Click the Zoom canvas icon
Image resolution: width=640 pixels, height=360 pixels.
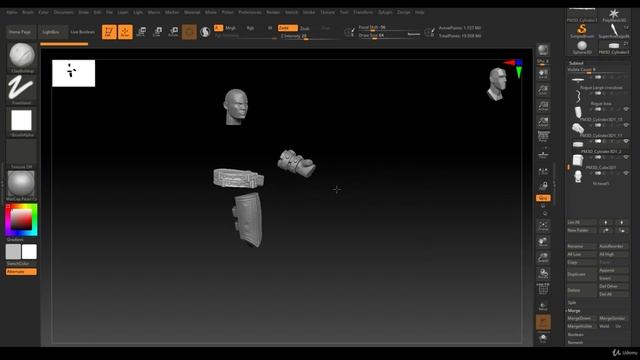(543, 90)
